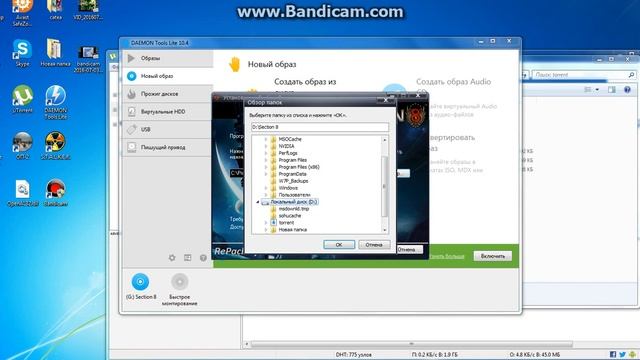Viewport: 640px width, 360px height.
Task: Expand the Program Files folder node
Action: point(266,160)
